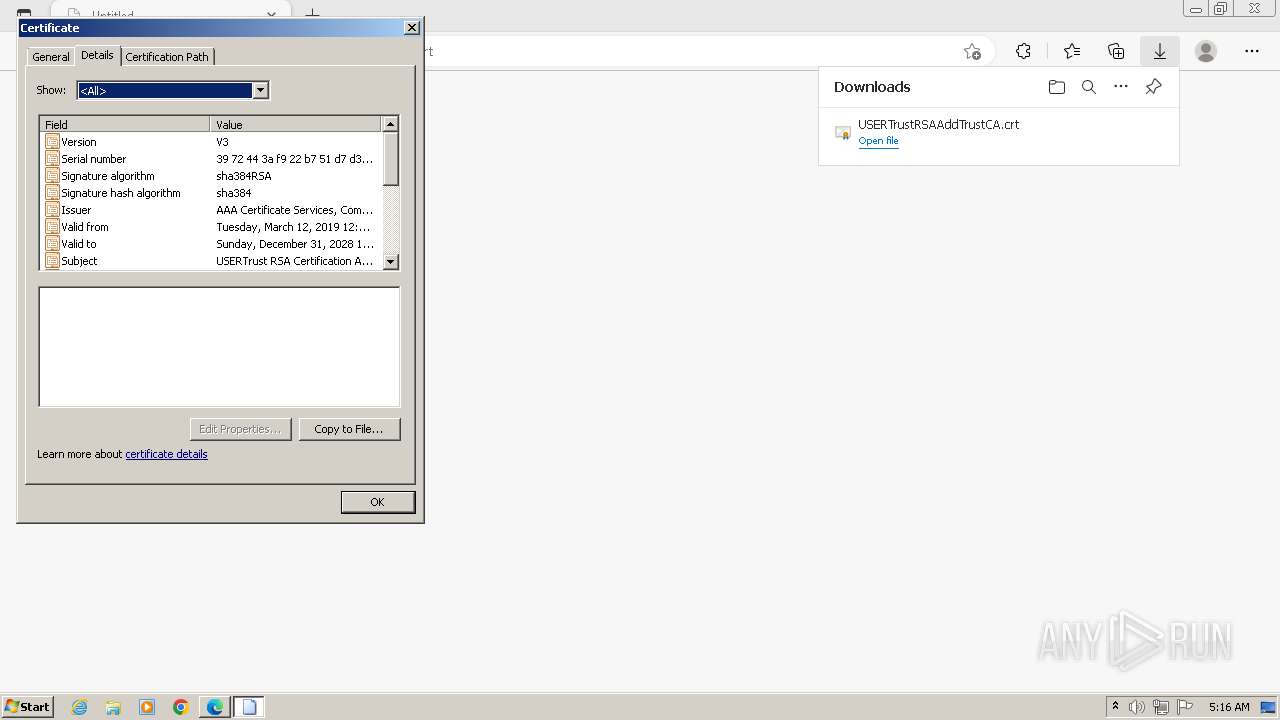This screenshot has width=1280, height=720.
Task: Select the Signature hash algorithm field icon
Action: 52,193
